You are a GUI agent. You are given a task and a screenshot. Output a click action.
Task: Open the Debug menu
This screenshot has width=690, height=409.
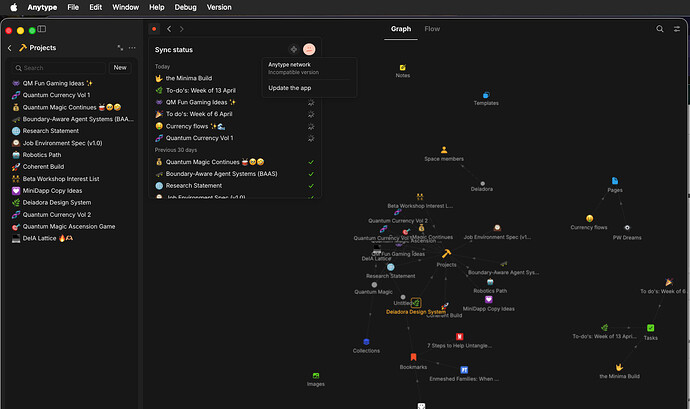185,7
